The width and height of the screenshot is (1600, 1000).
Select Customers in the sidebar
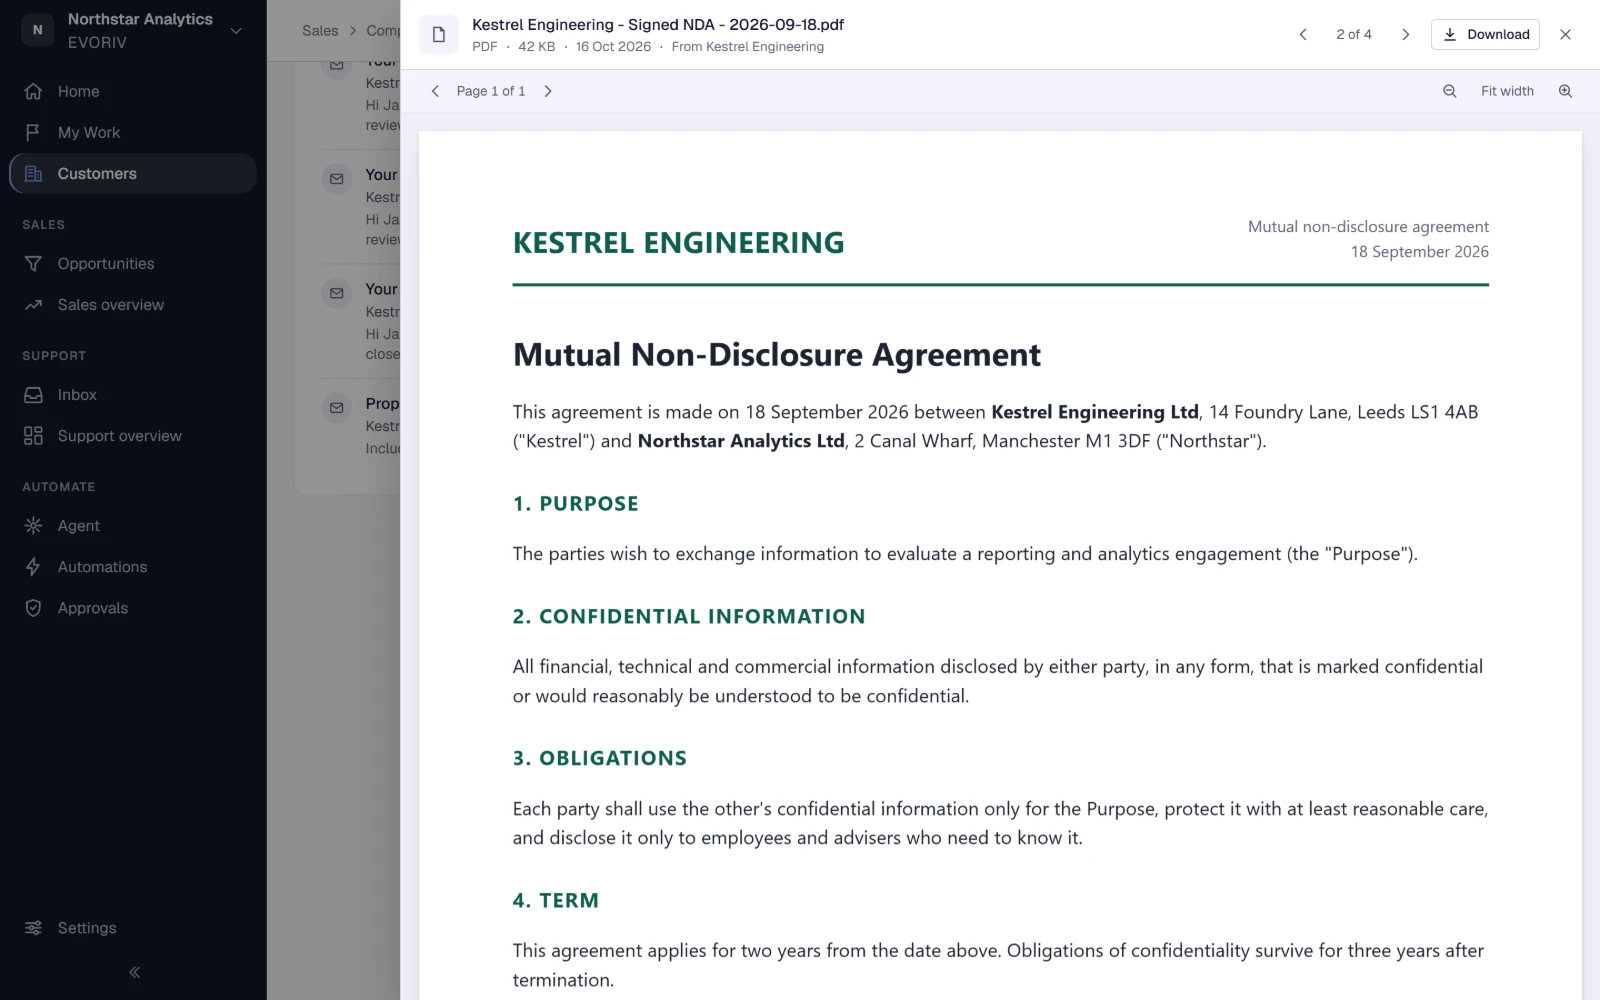click(132, 173)
